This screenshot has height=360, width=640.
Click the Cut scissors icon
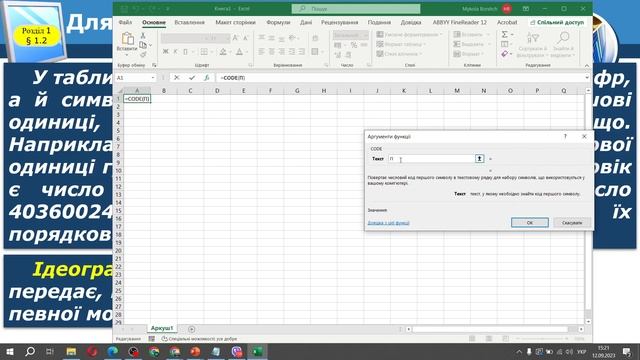143,36
